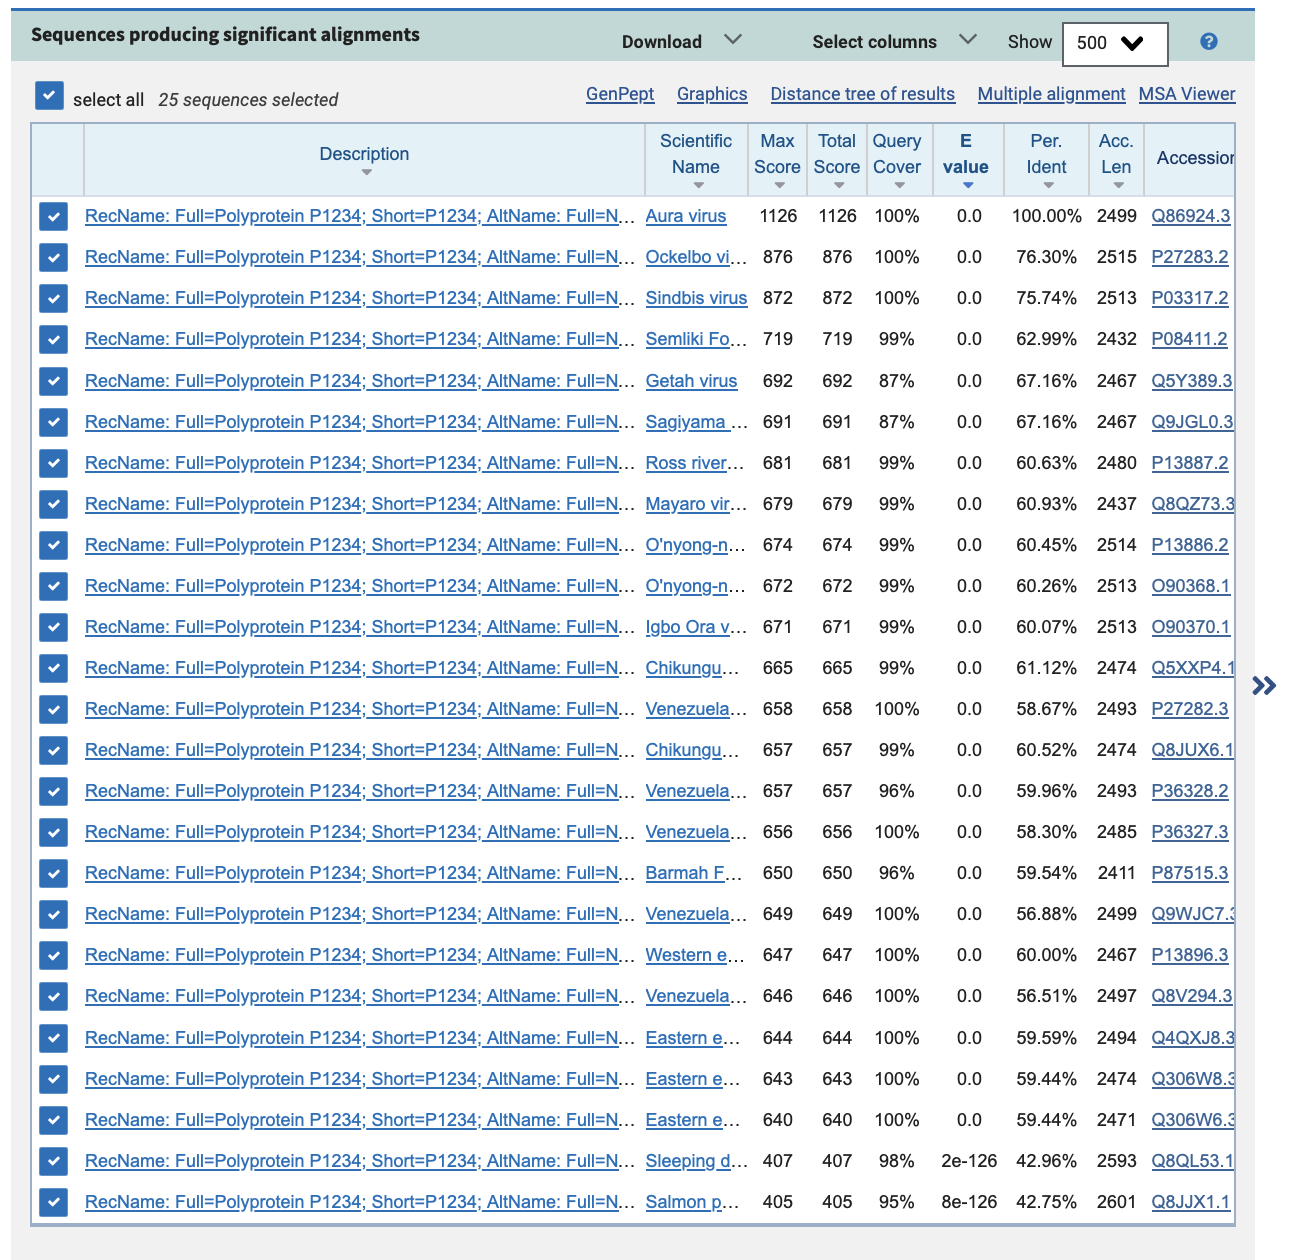Click the E value 8e-126

click(969, 1202)
